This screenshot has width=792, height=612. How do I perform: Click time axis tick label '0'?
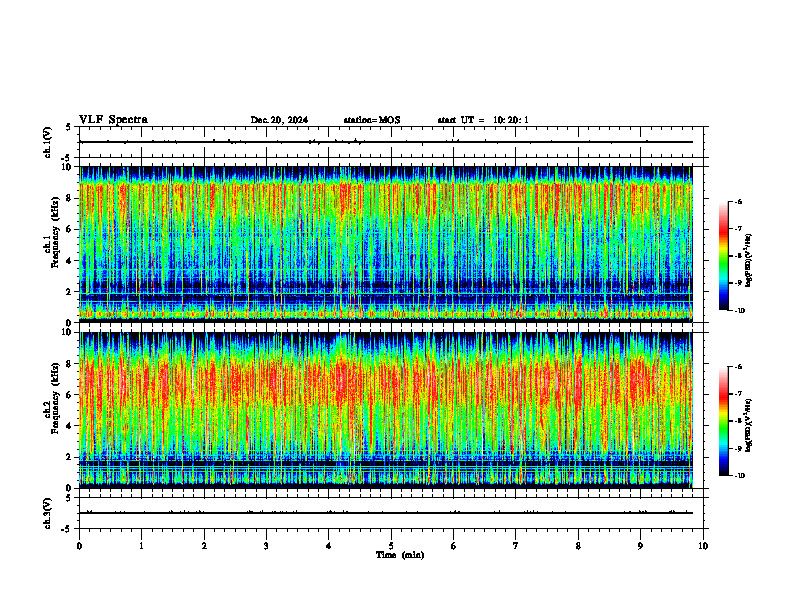(x=79, y=546)
